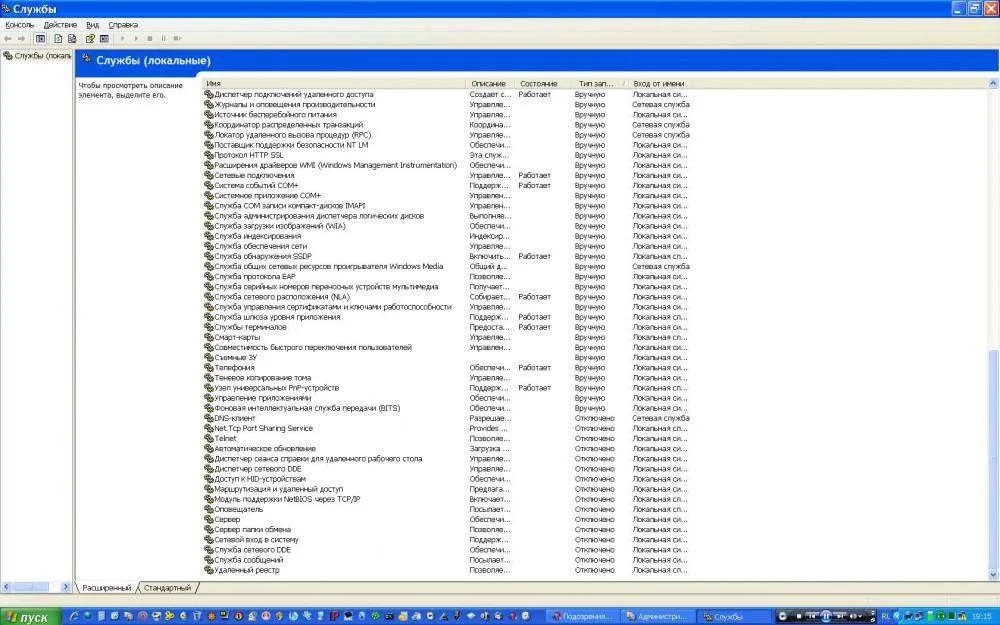Viewport: 1000px width, 625px height.
Task: Click Сетевая служба cell in DNS-клиент row
Action: tap(661, 418)
